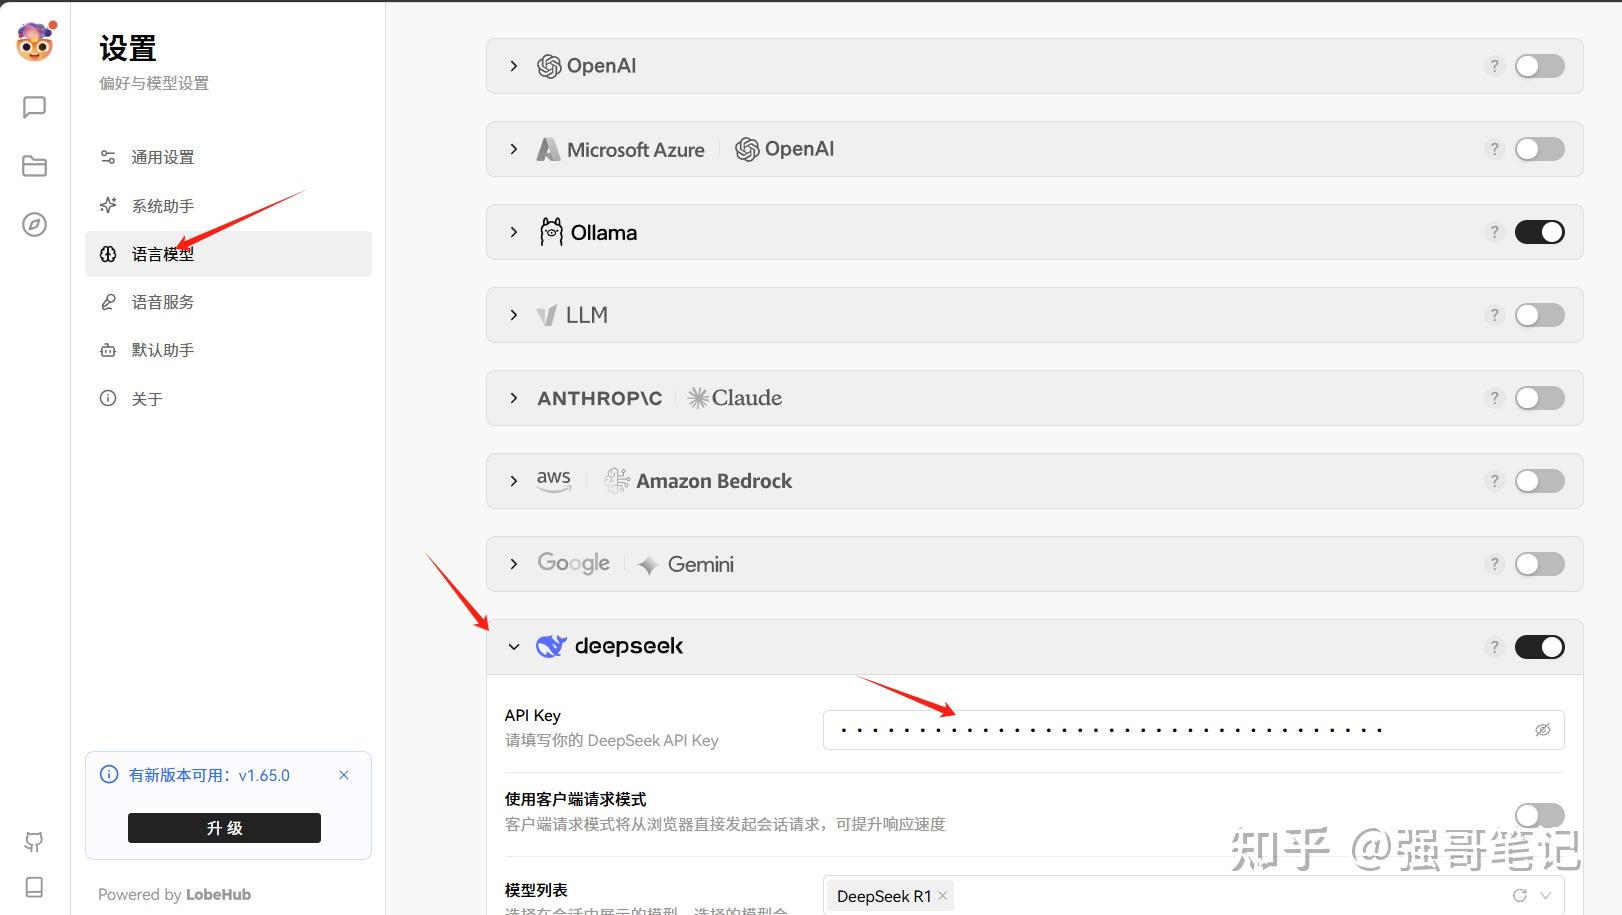Expand the Anthropic Claude section
Screen dimensions: 1622x915
tap(514, 398)
